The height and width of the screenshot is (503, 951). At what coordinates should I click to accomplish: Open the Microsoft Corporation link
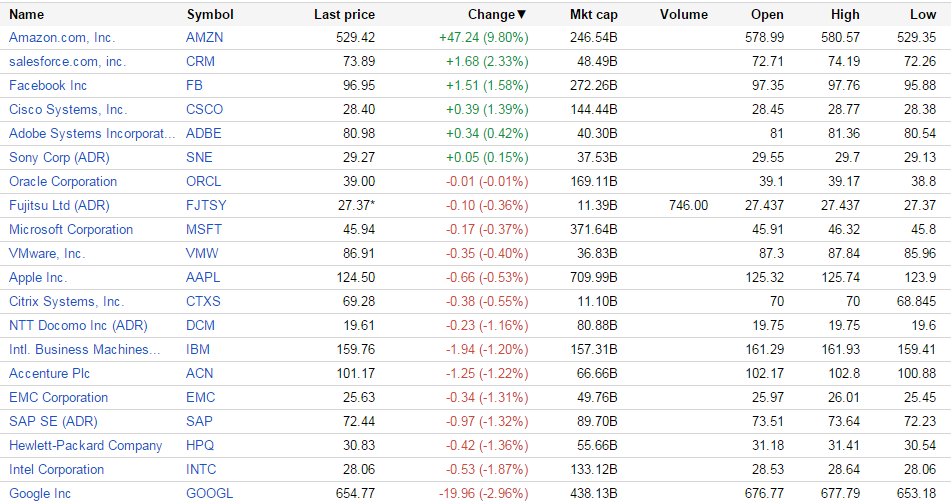pyautogui.click(x=70, y=229)
